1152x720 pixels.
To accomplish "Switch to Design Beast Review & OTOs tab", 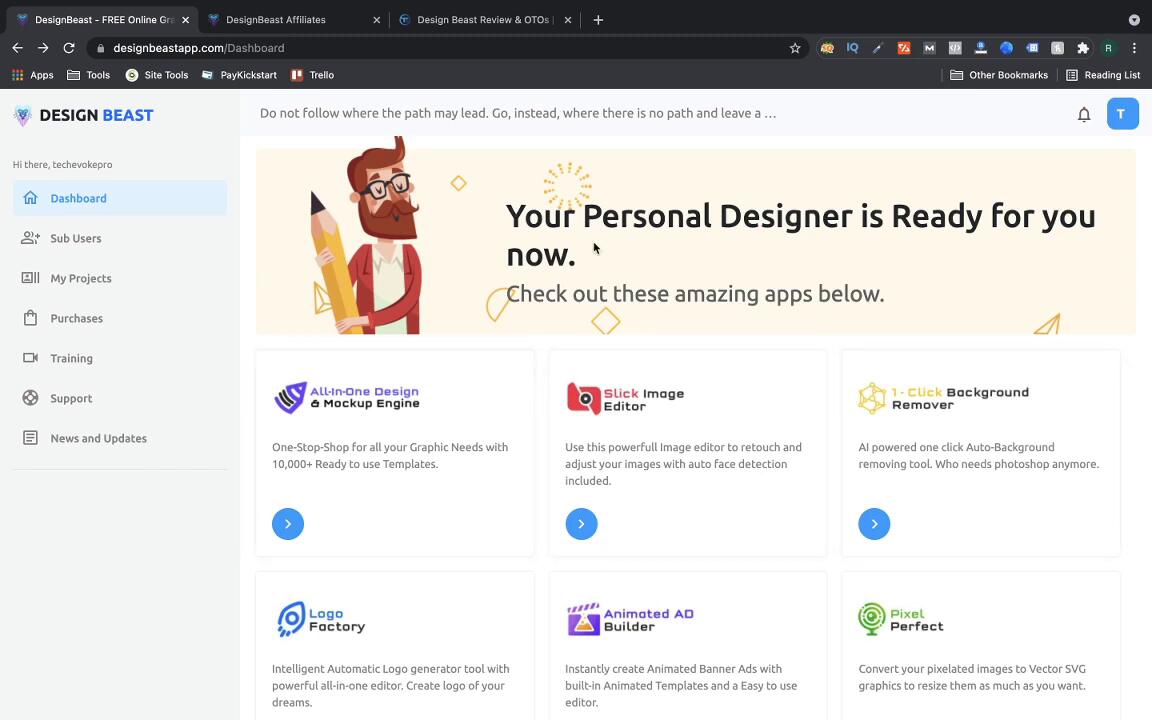I will pyautogui.click(x=483, y=20).
